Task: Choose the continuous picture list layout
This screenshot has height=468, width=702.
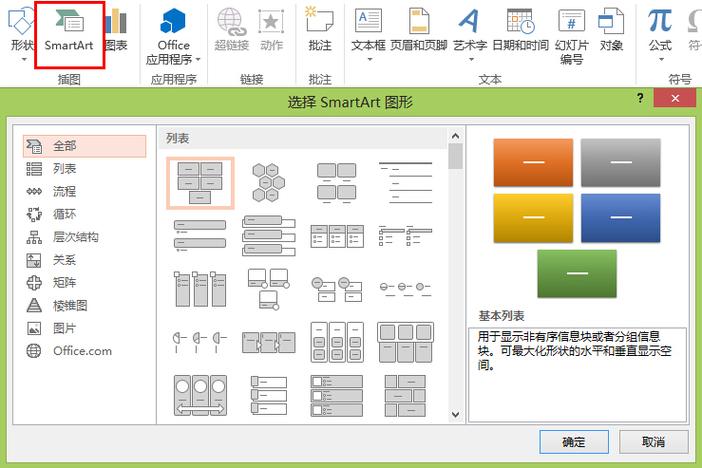Action: pos(200,395)
